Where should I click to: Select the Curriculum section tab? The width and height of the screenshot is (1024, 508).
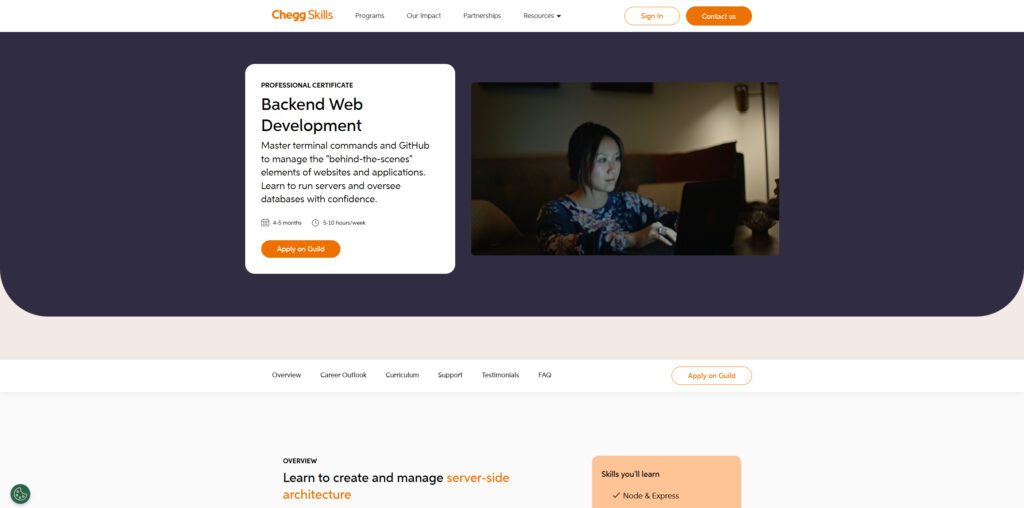pyautogui.click(x=402, y=375)
